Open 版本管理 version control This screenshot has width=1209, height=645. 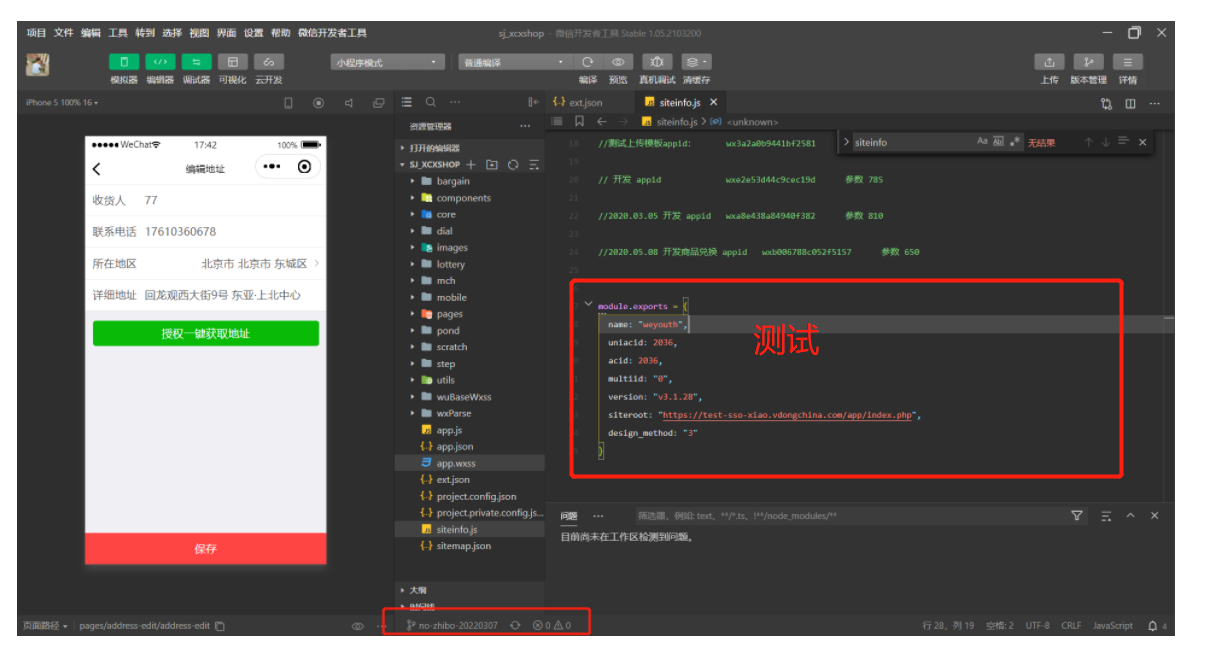click(1088, 62)
